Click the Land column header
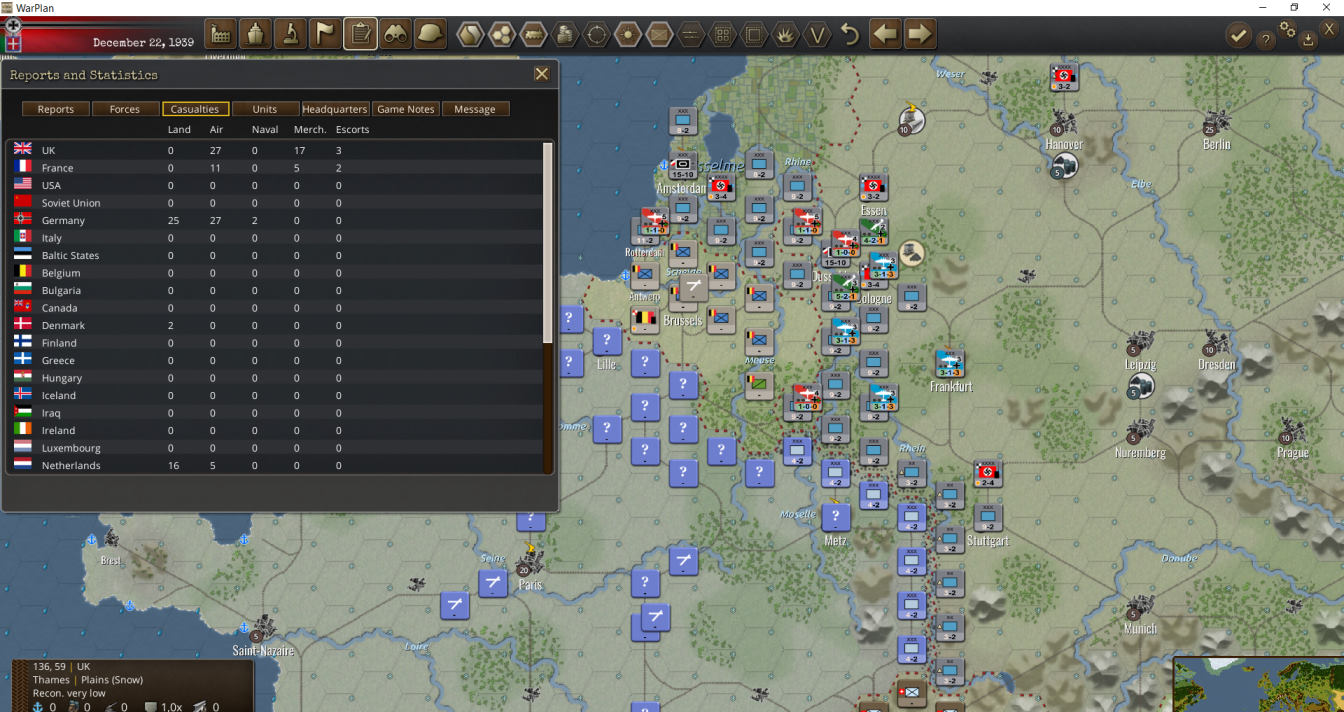1344x712 pixels. [179, 130]
